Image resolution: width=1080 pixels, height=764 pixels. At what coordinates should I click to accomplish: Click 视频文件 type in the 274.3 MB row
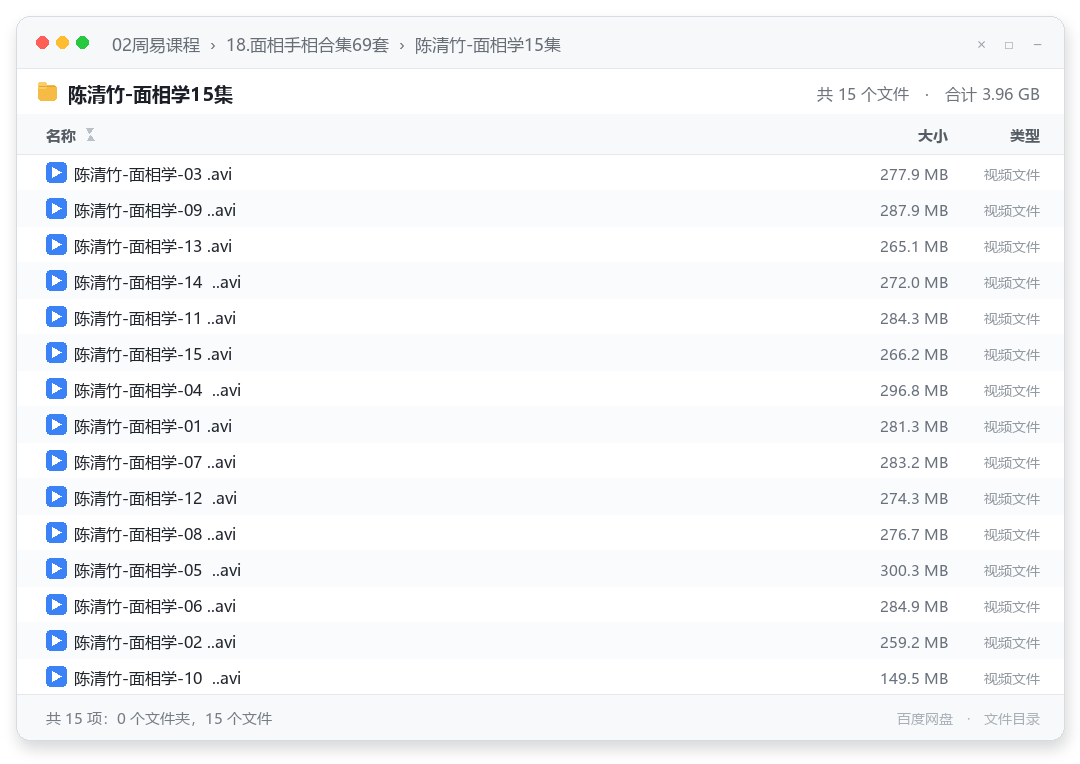tap(1012, 499)
